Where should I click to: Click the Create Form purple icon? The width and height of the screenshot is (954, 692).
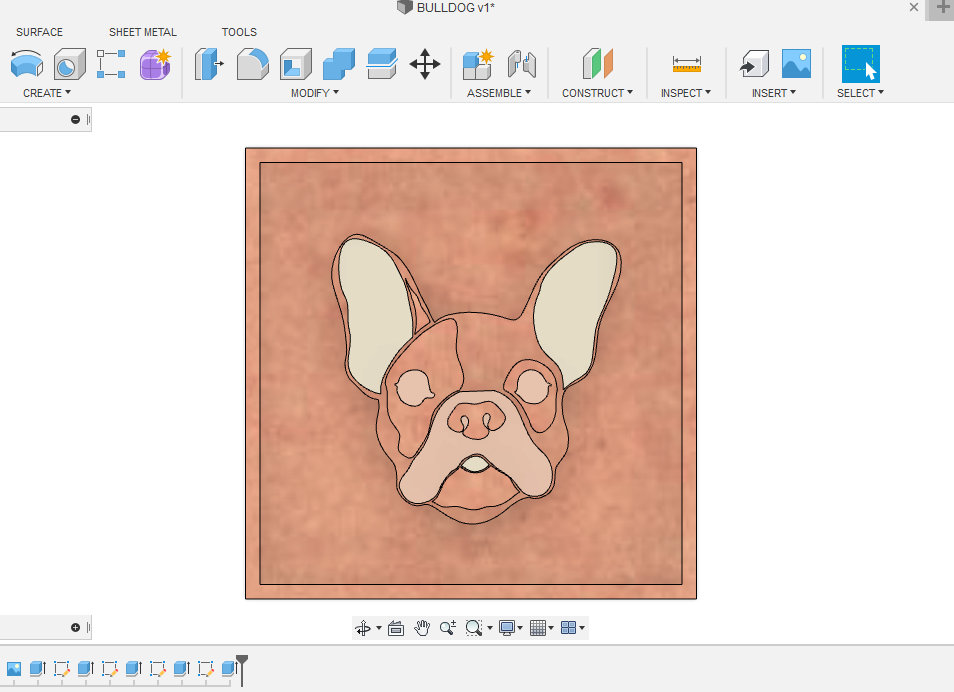[156, 64]
